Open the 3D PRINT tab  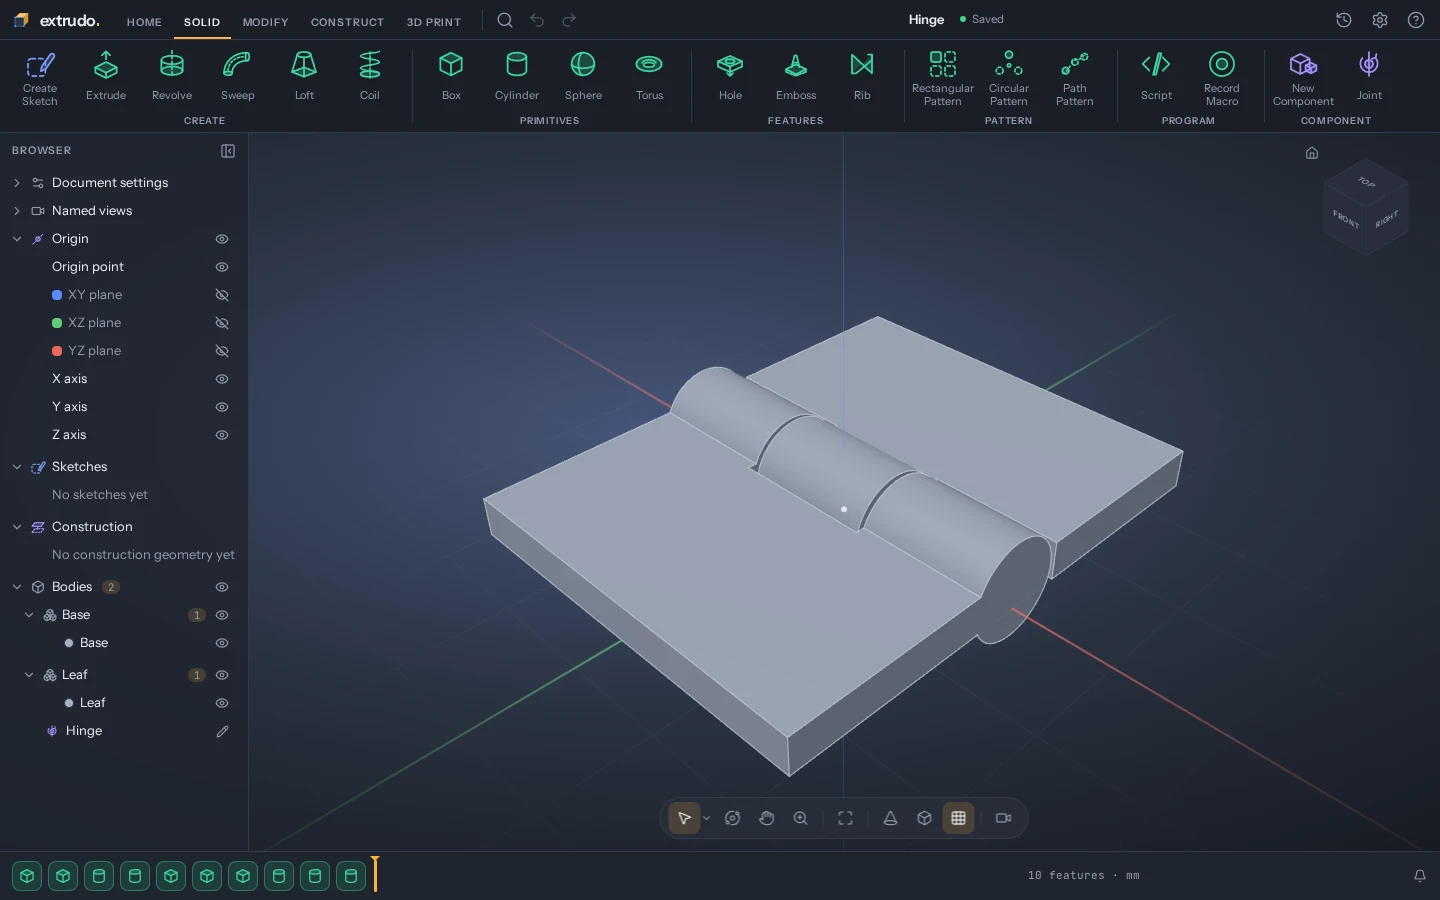pos(434,22)
